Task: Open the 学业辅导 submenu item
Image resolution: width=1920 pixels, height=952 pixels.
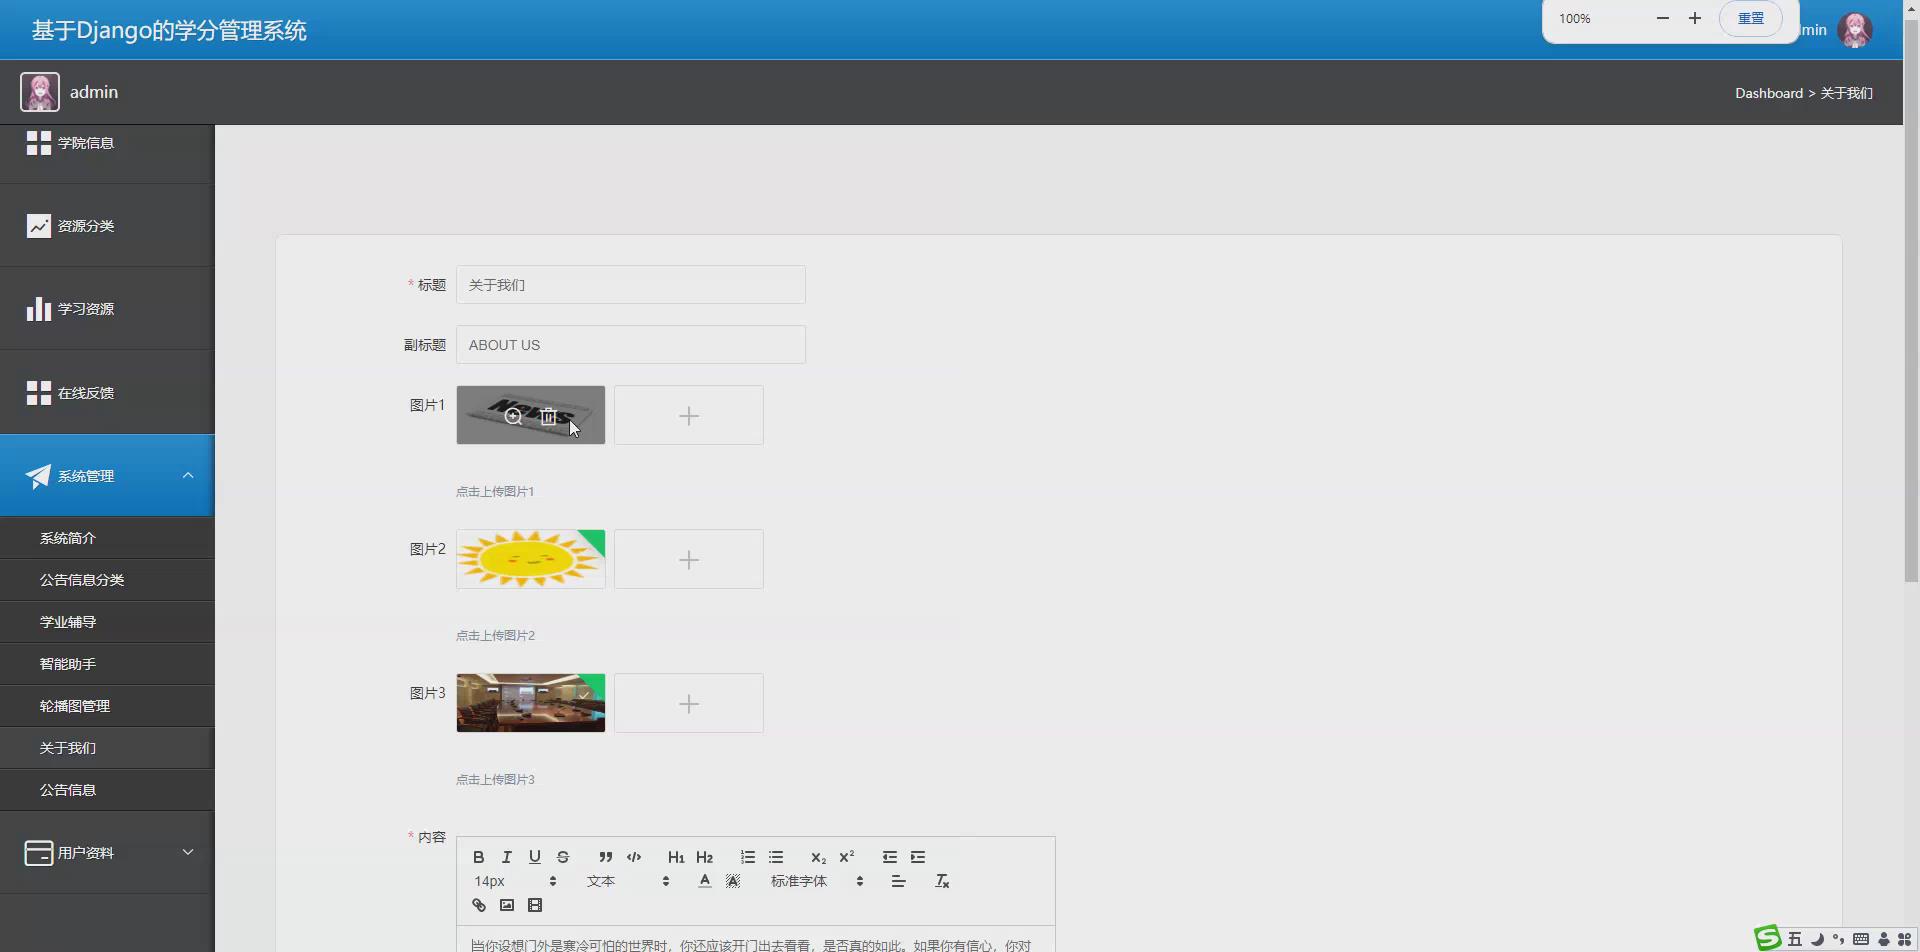Action: click(x=107, y=622)
